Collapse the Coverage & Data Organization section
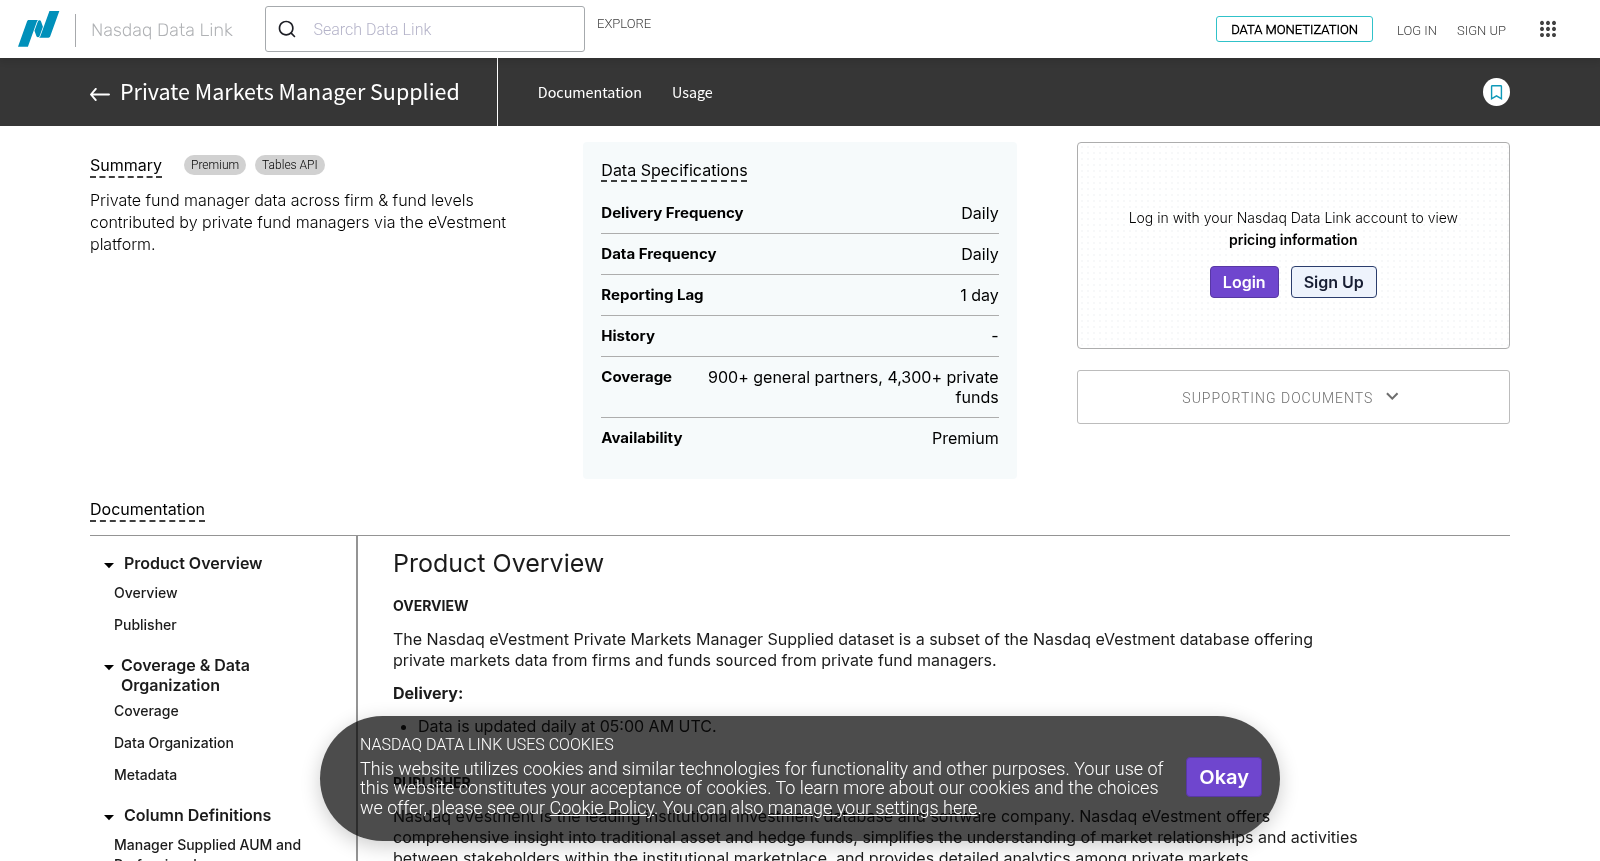Screen dimensions: 1600x861 [109, 667]
